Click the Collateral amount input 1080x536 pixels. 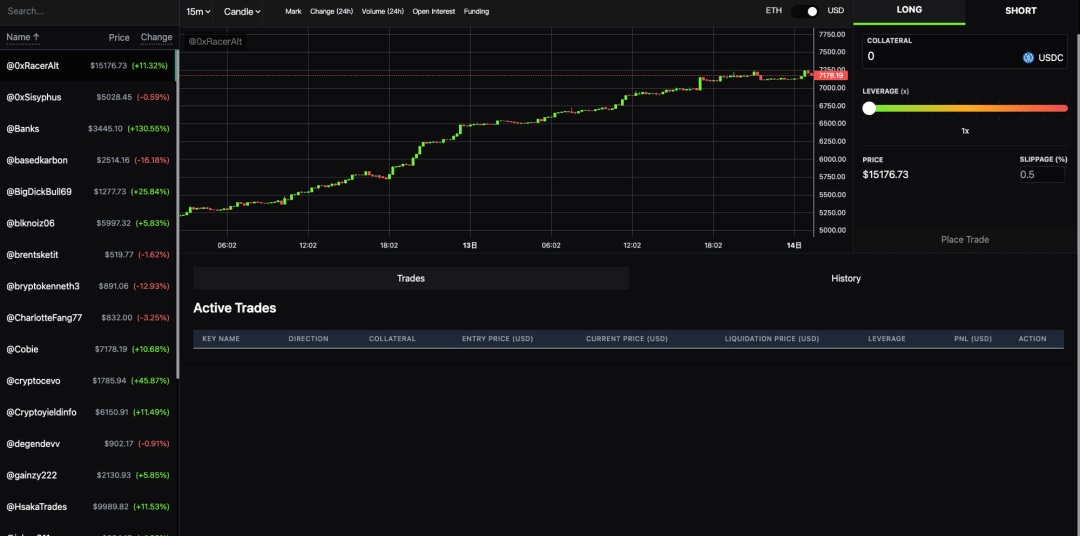tap(940, 57)
